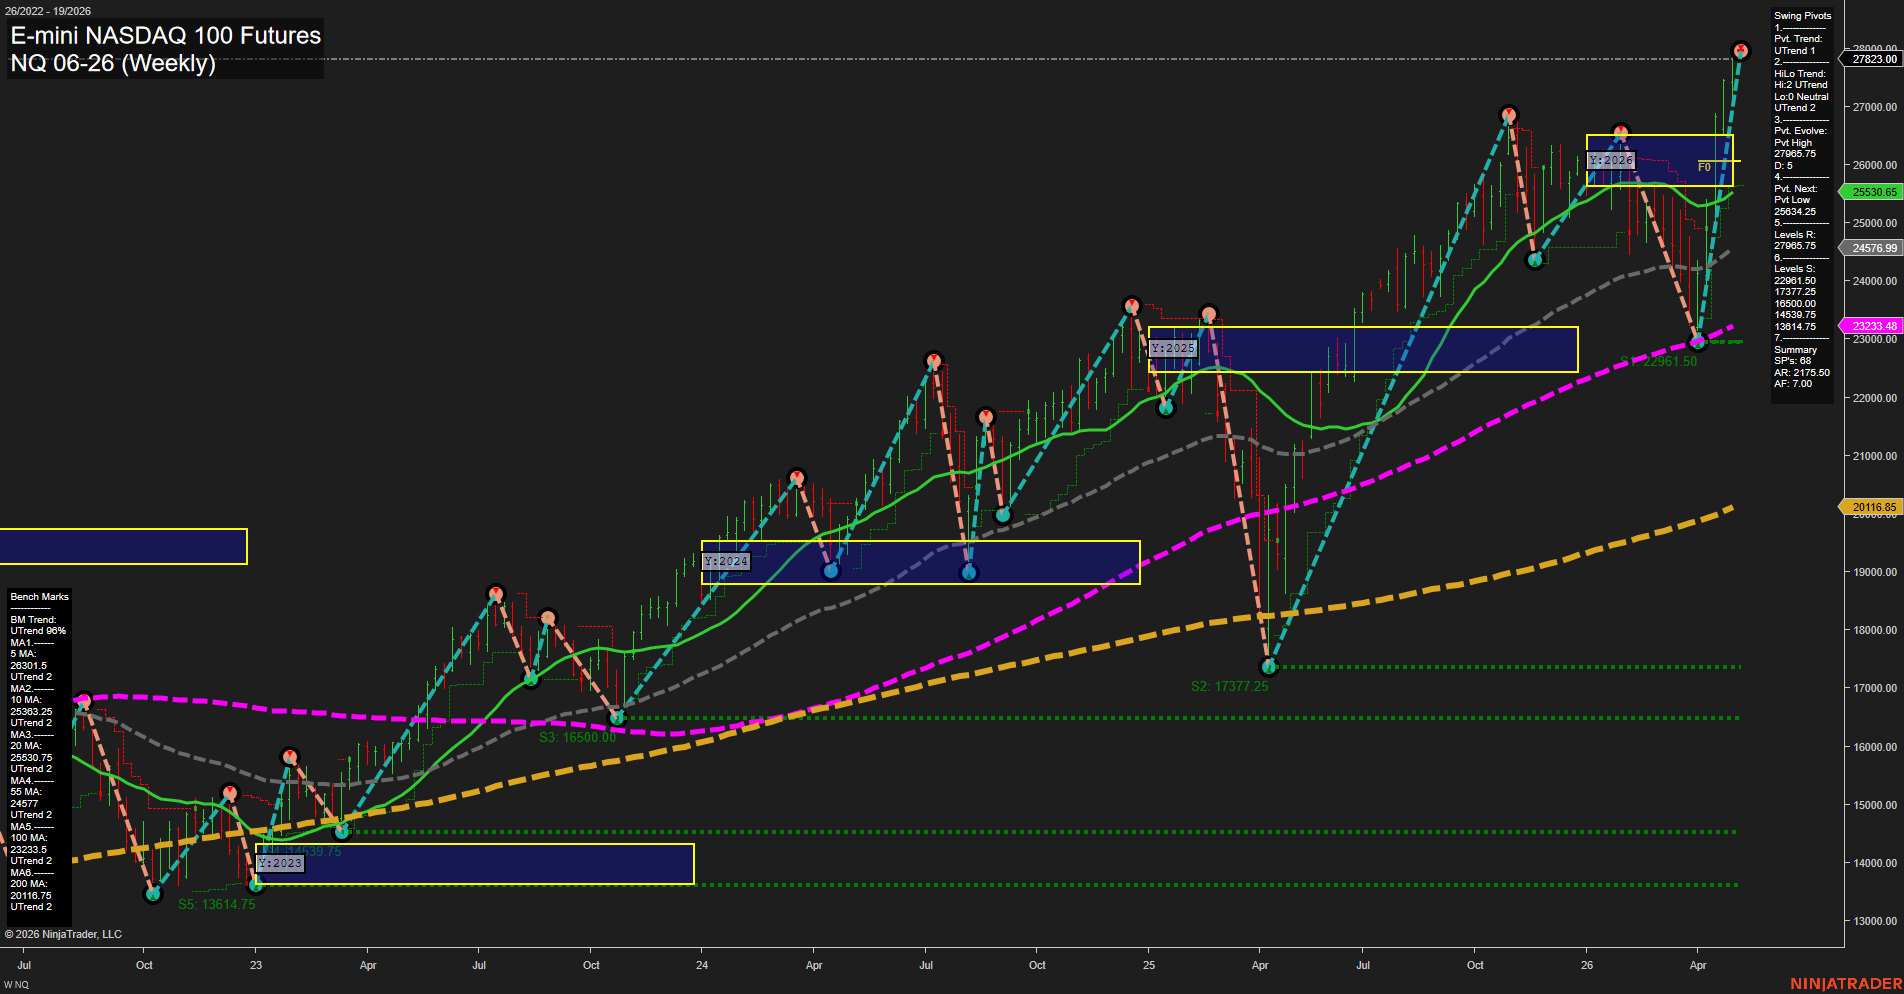Image resolution: width=1904 pixels, height=994 pixels.
Task: Click the 25363.25 moving average value
Action: tap(31, 712)
